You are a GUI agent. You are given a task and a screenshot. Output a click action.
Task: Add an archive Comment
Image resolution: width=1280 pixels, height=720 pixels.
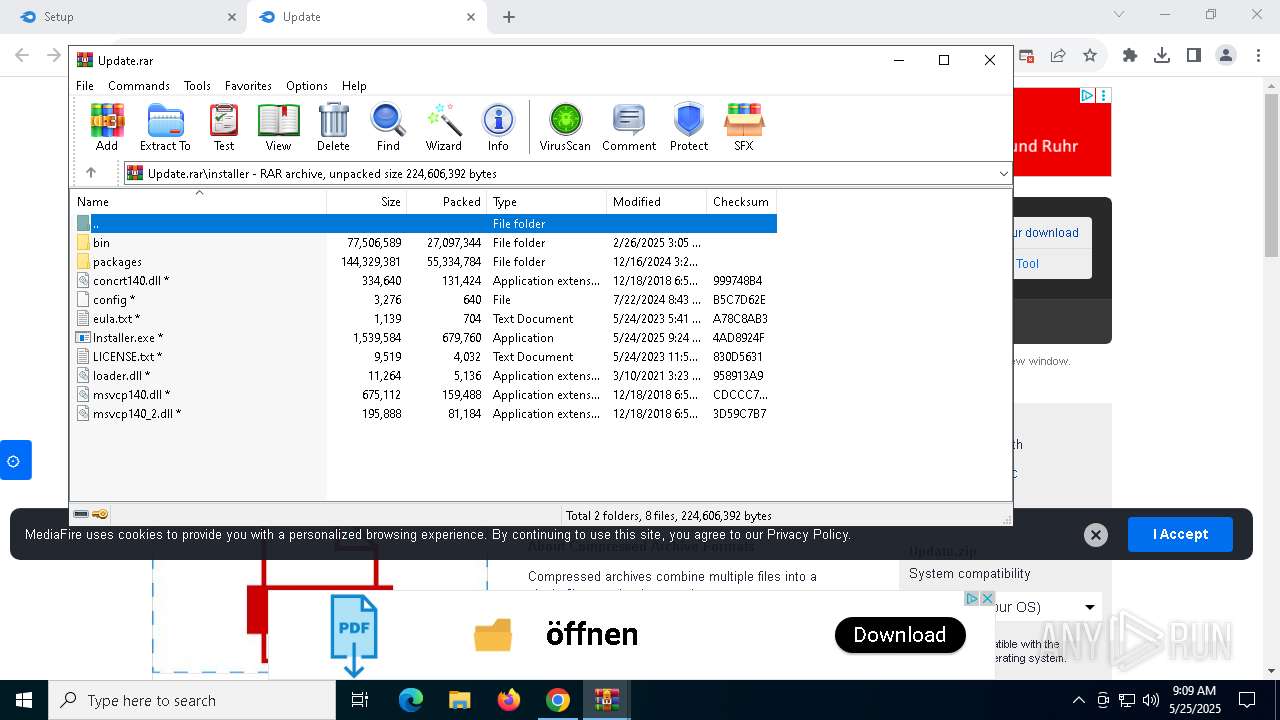click(x=629, y=127)
